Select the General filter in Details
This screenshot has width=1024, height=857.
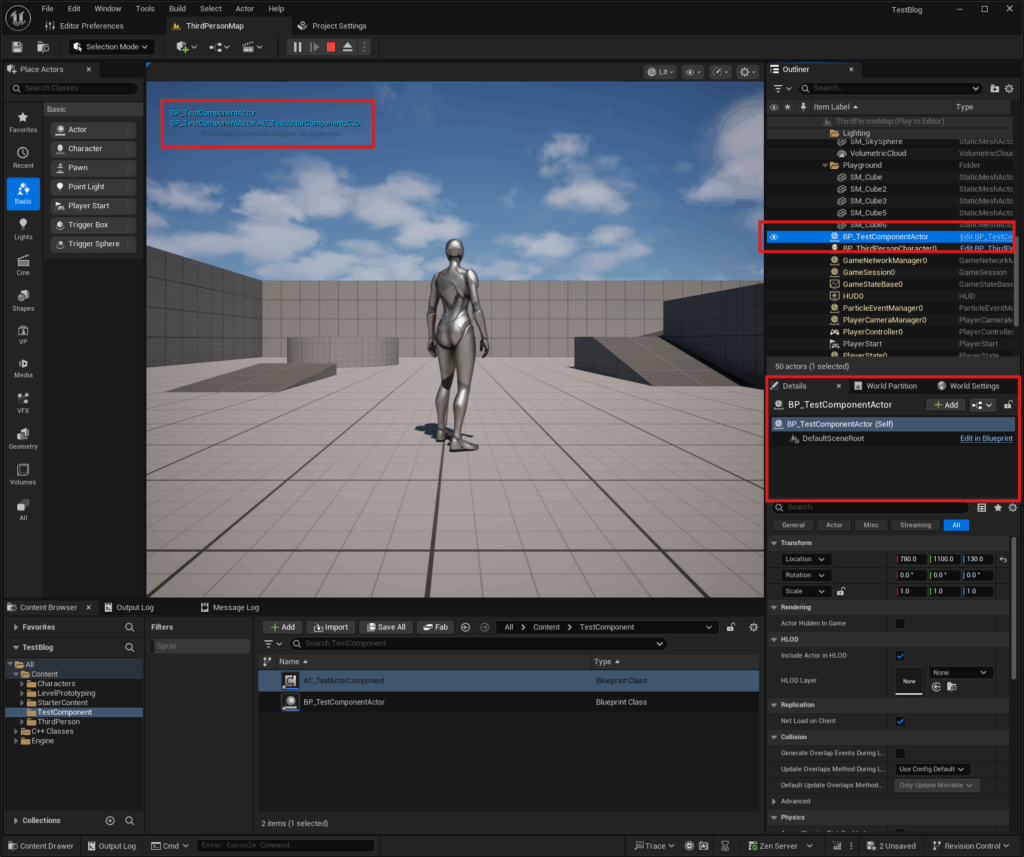click(793, 525)
